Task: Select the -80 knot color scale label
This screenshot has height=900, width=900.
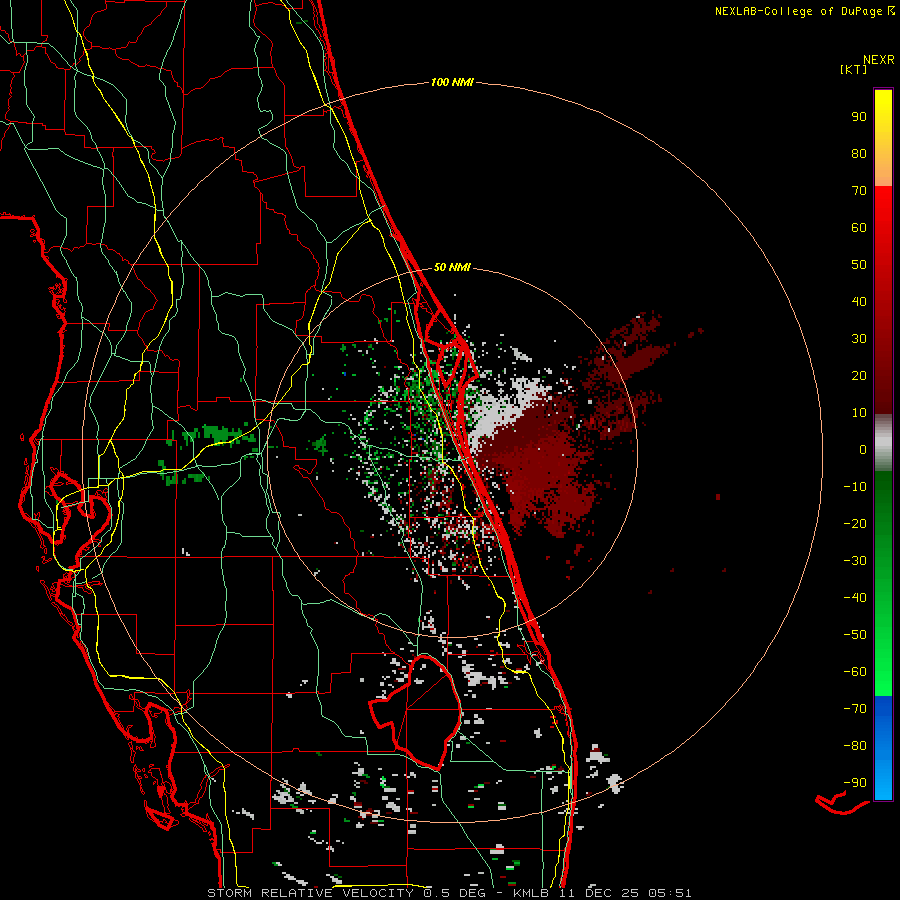Action: 855,746
